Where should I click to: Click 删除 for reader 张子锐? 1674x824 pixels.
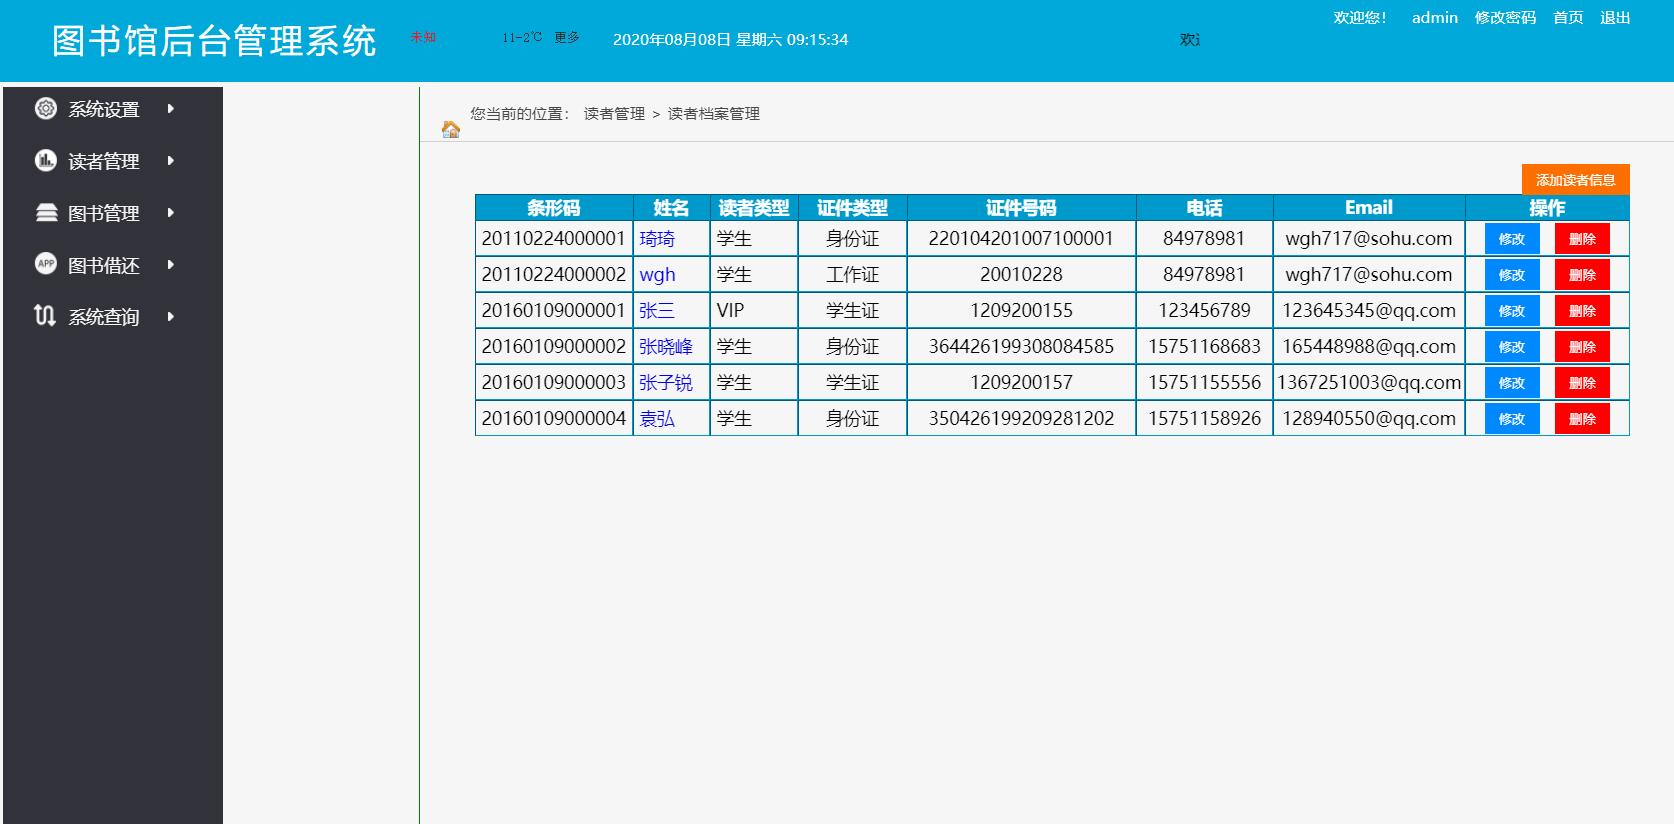pyautogui.click(x=1582, y=383)
